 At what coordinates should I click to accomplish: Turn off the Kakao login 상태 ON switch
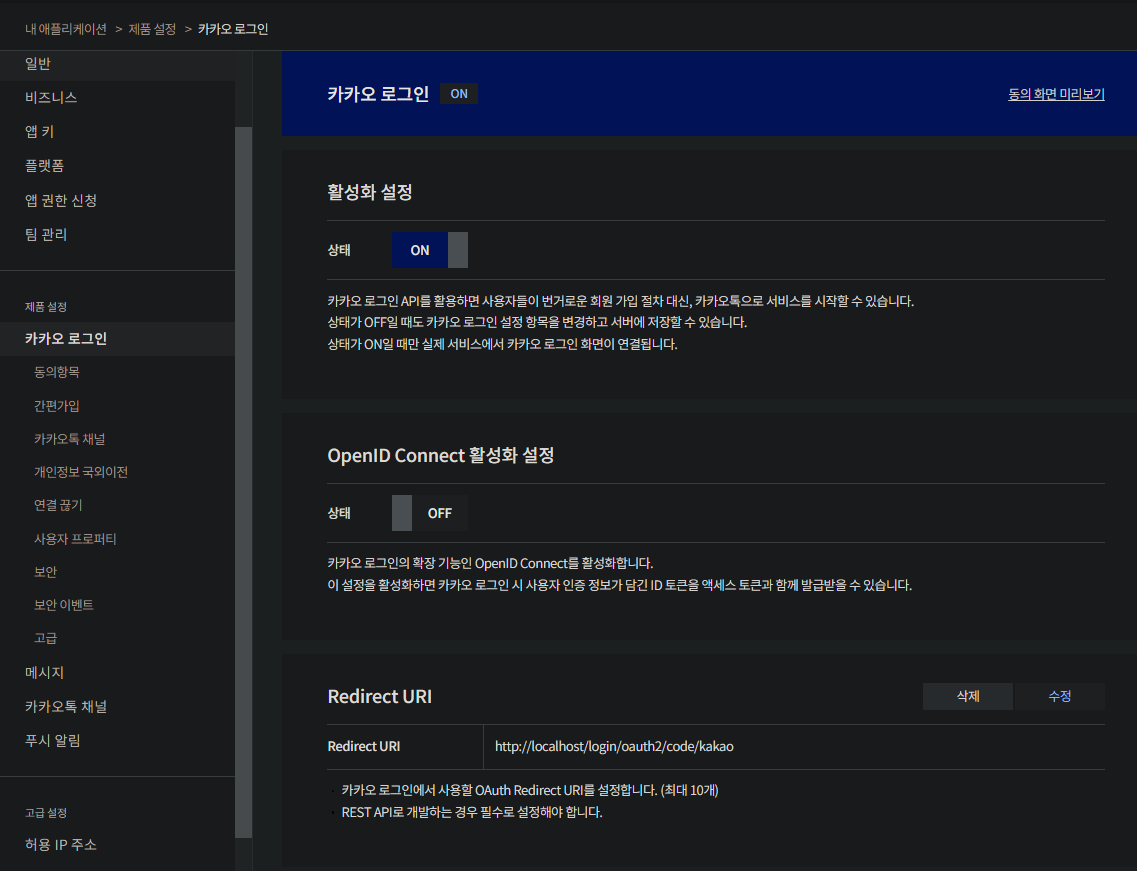[x=429, y=250]
